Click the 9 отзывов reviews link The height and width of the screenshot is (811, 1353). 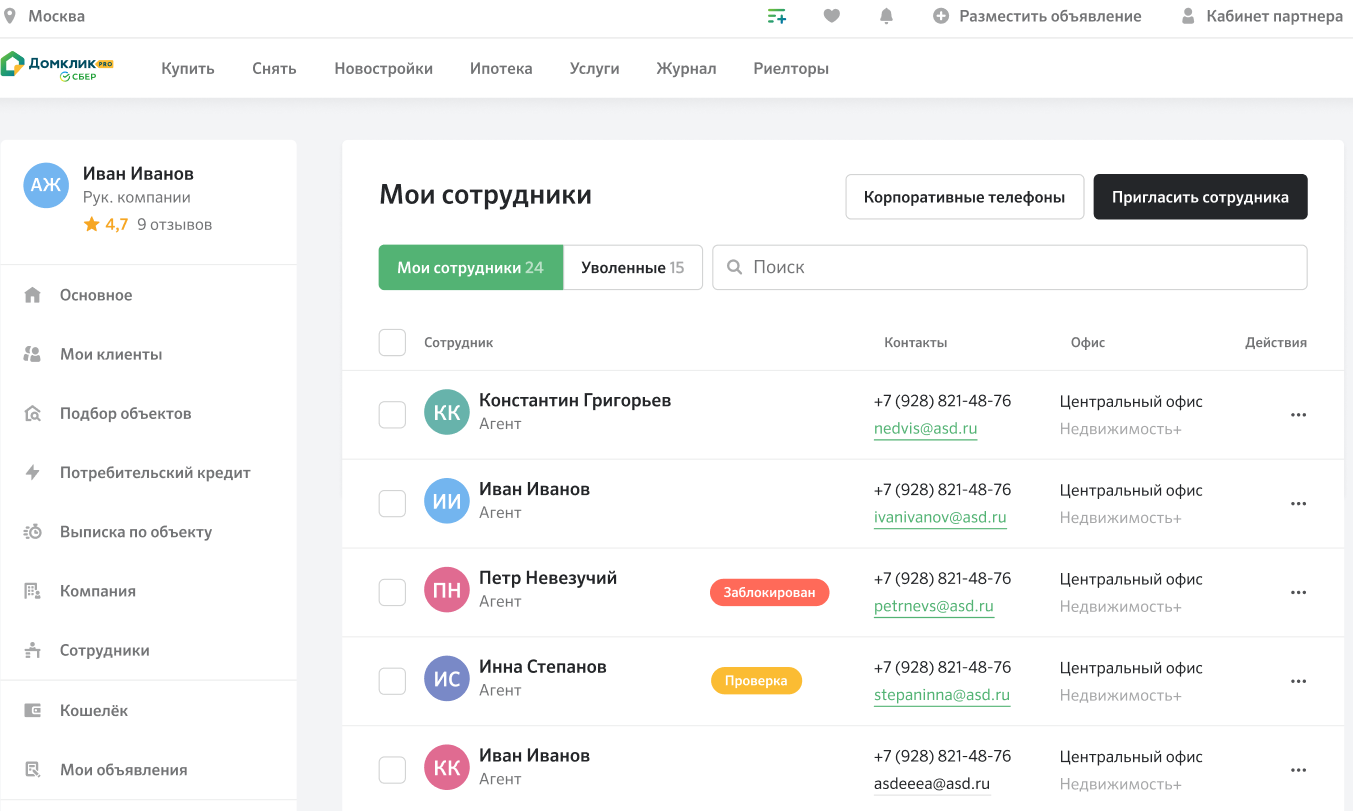[x=174, y=225]
